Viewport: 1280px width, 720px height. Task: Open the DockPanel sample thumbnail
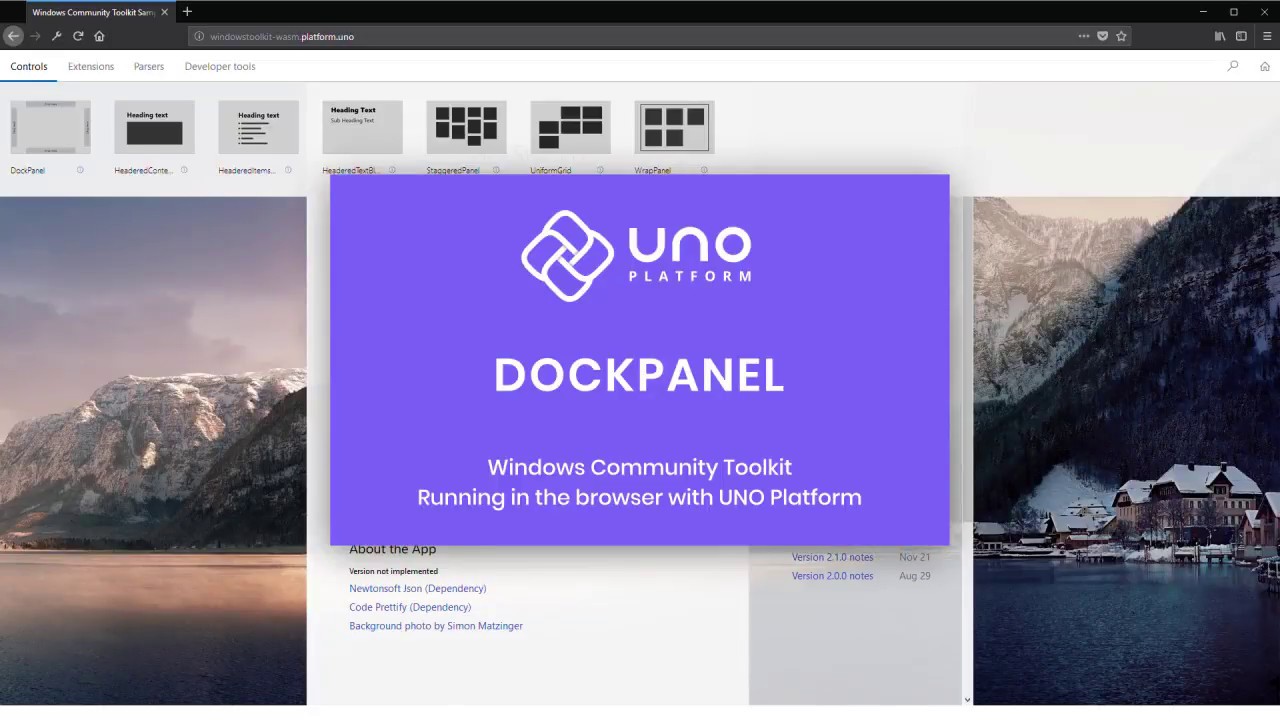pyautogui.click(x=50, y=127)
